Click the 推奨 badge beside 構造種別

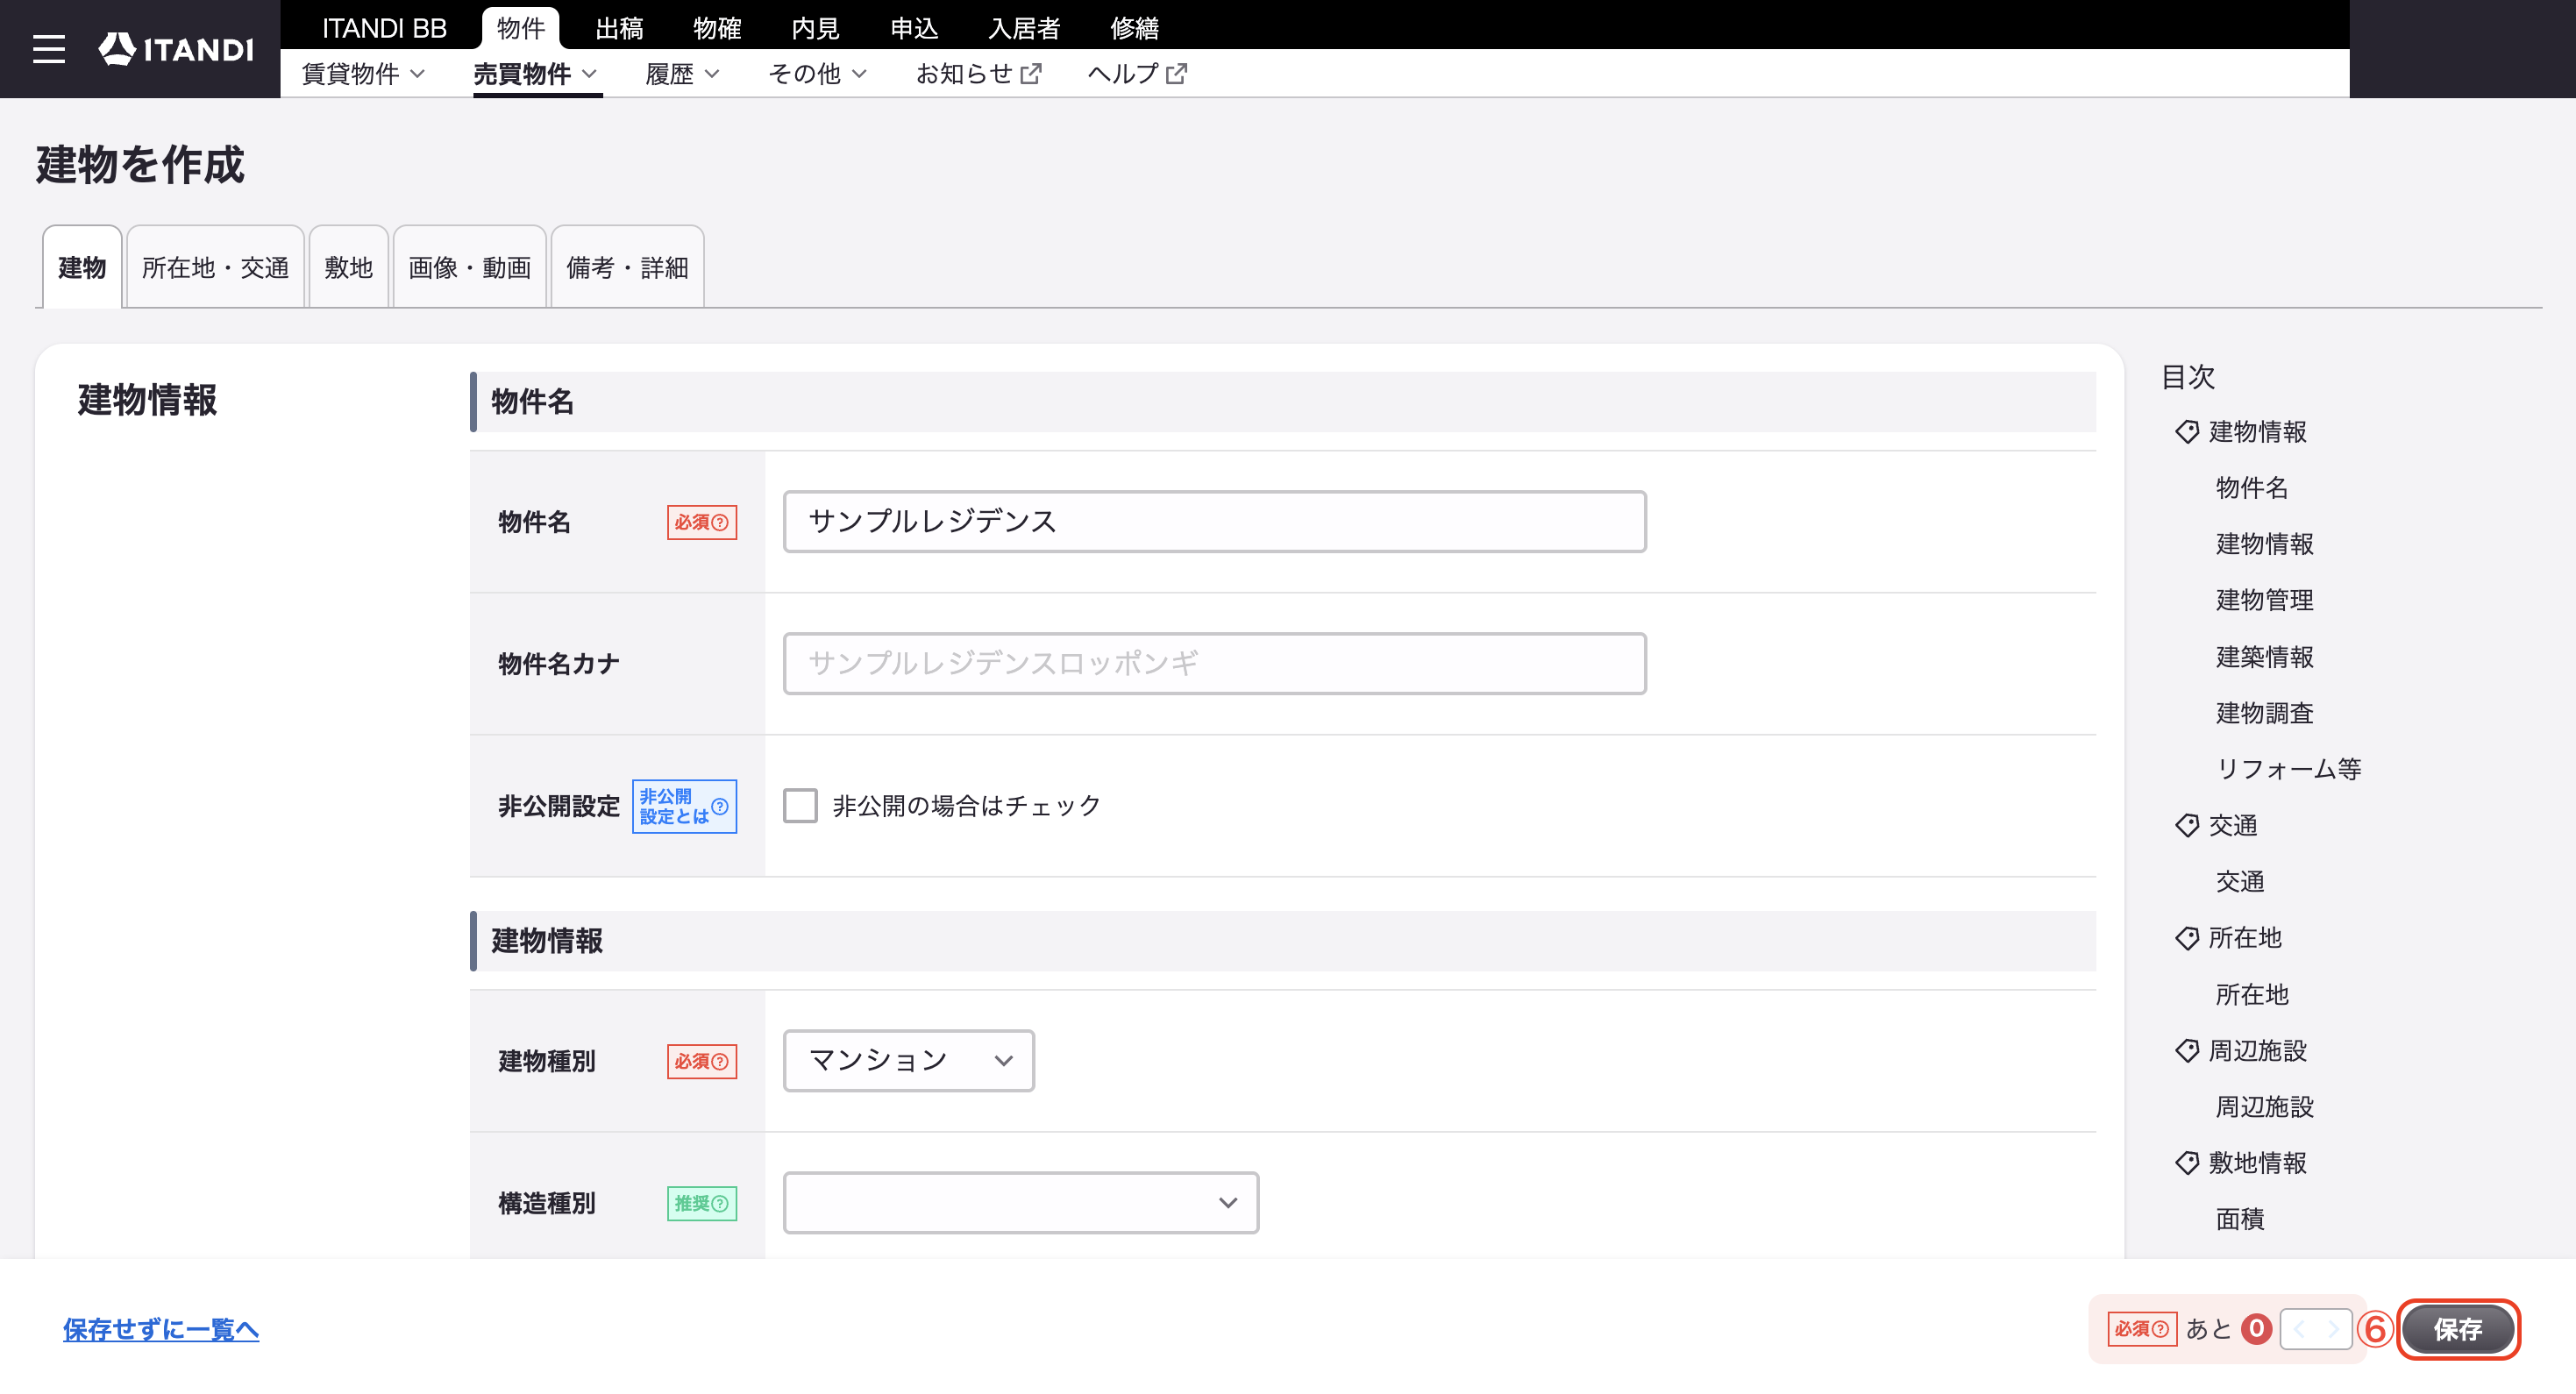pyautogui.click(x=702, y=1203)
